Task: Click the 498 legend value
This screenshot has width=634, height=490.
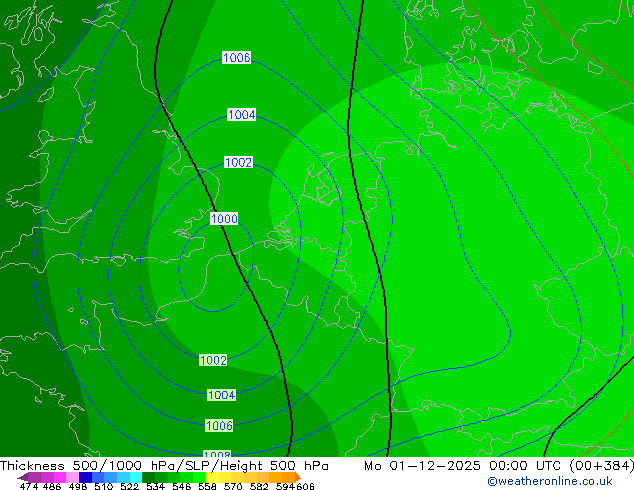Action: [x=78, y=486]
